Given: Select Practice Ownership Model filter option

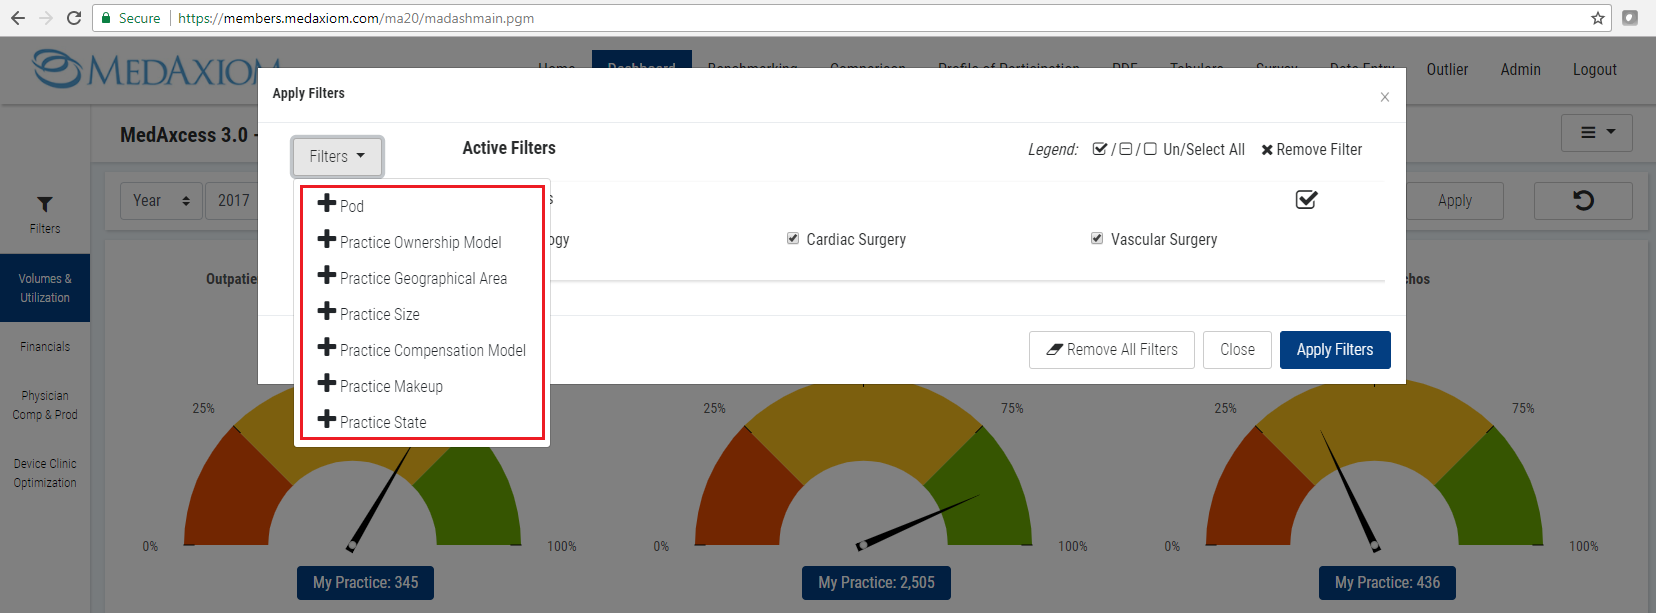Looking at the screenshot, I should 420,242.
